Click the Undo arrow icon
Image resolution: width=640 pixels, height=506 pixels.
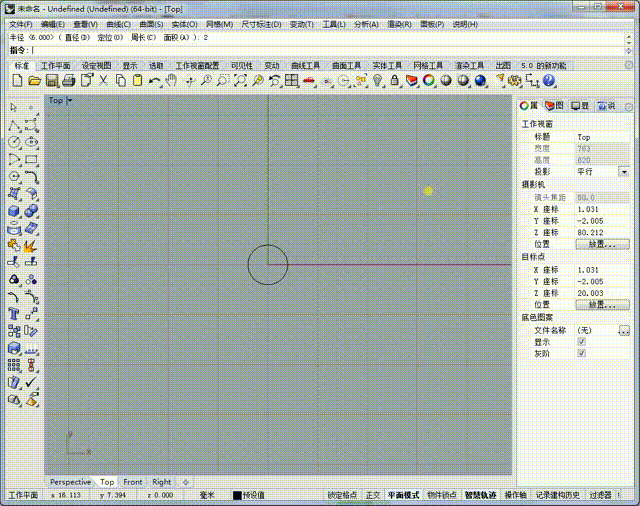(x=154, y=80)
